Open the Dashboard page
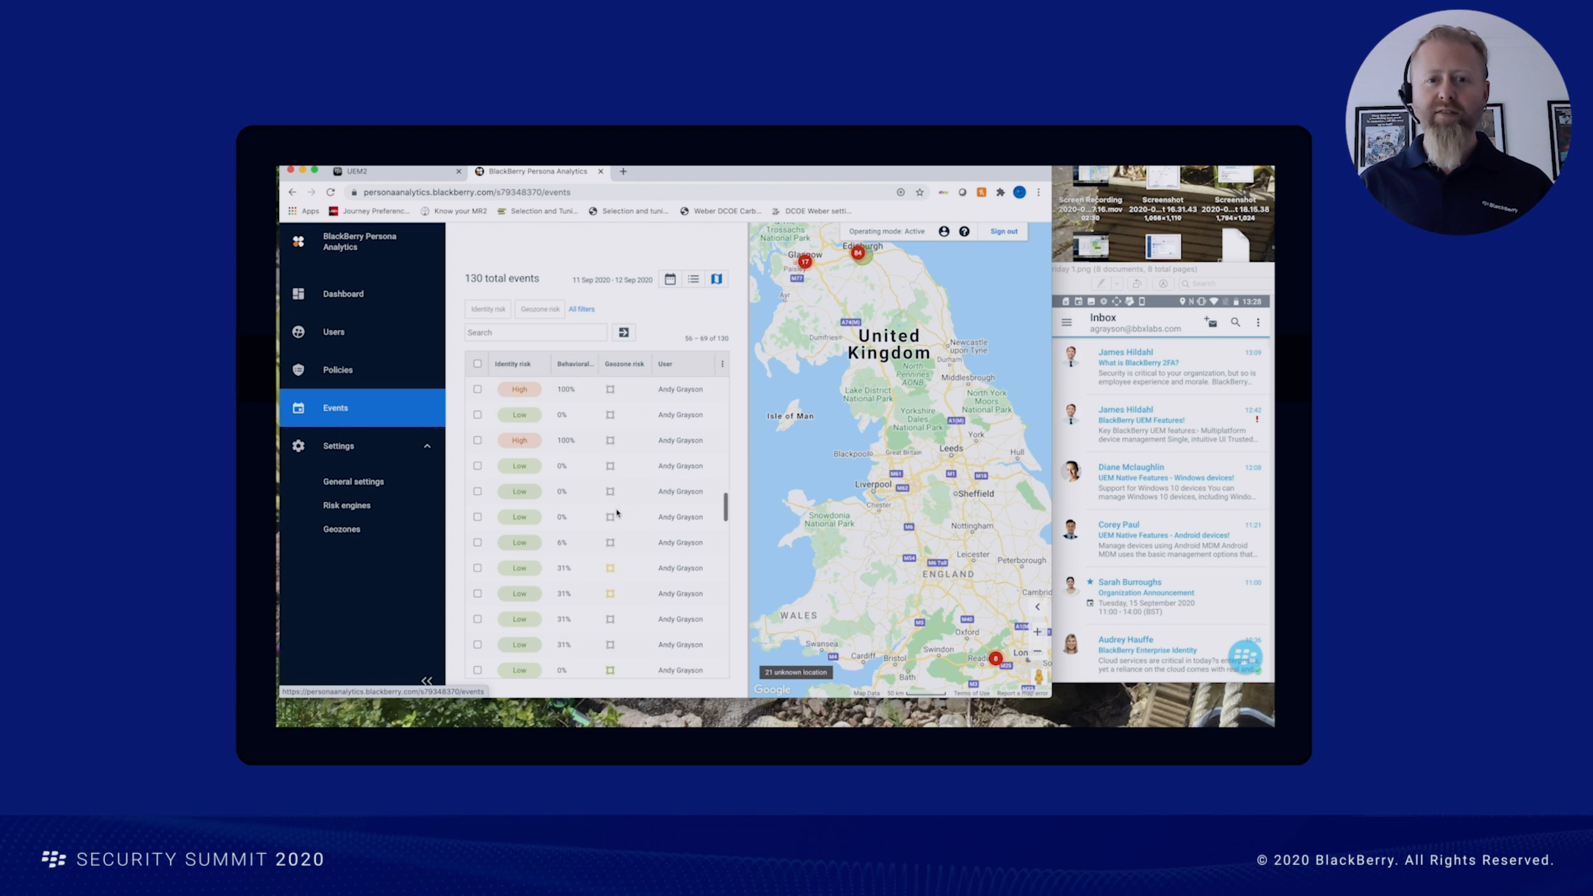The width and height of the screenshot is (1593, 896). coord(343,294)
